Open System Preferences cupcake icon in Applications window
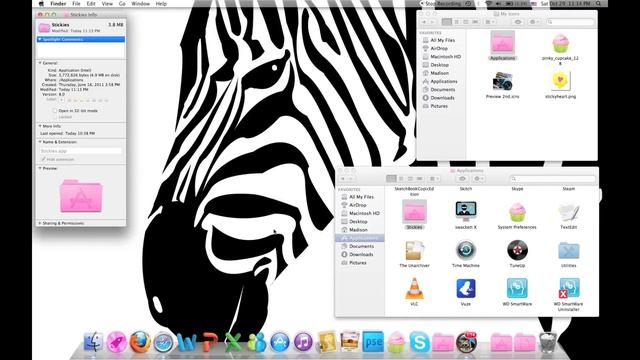 tap(517, 212)
